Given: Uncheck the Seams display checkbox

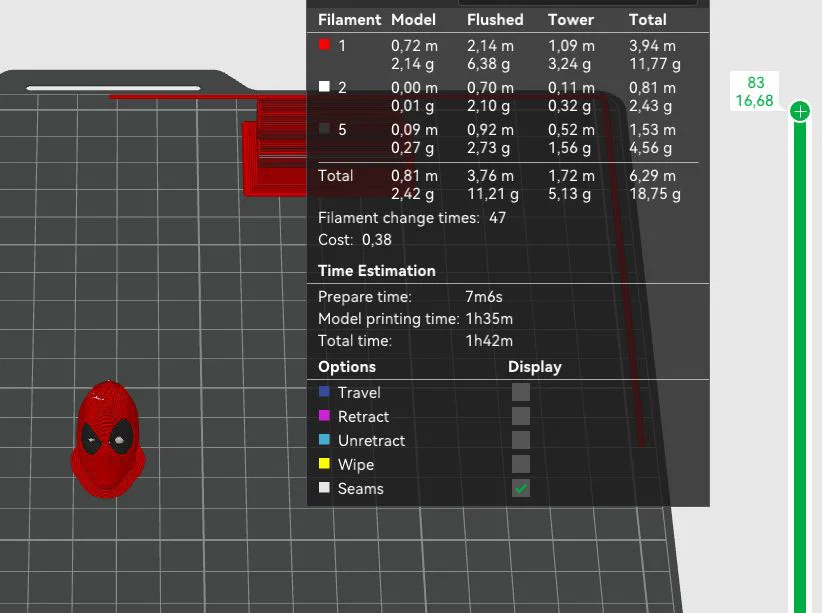Looking at the screenshot, I should (x=521, y=489).
